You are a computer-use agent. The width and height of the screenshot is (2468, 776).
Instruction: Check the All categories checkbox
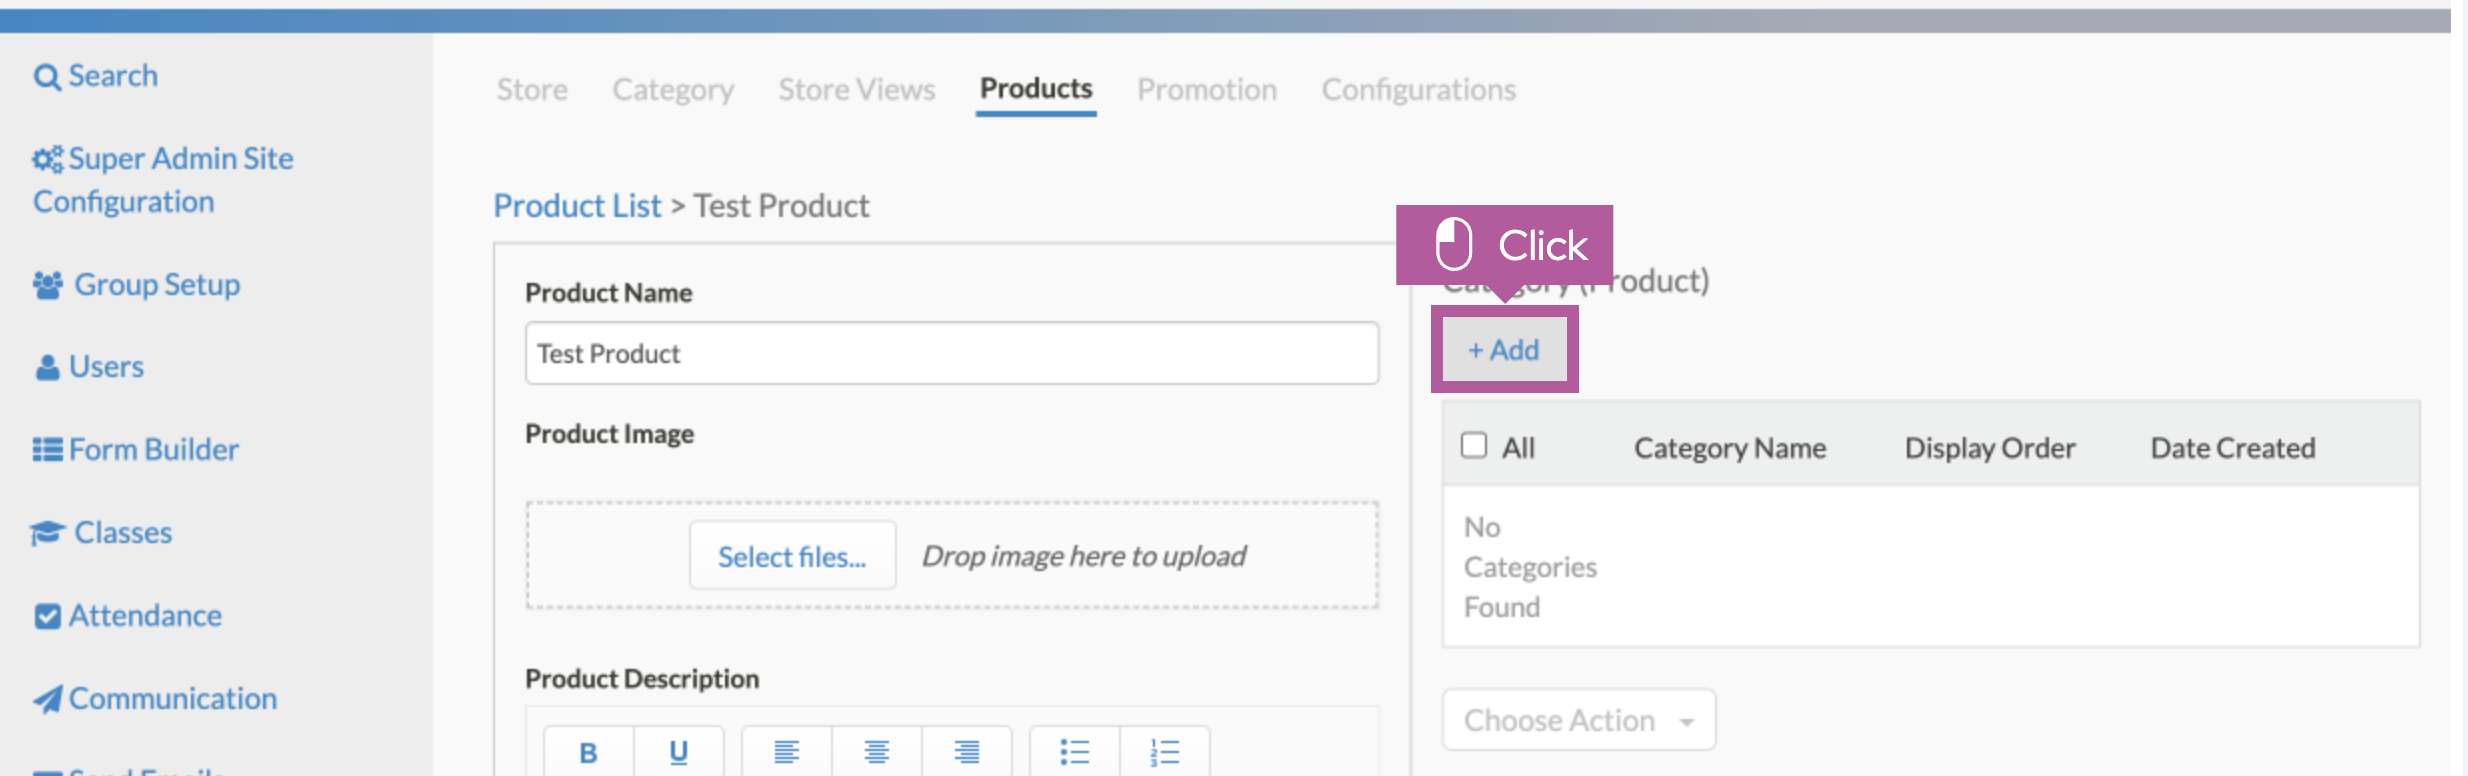click(1474, 445)
